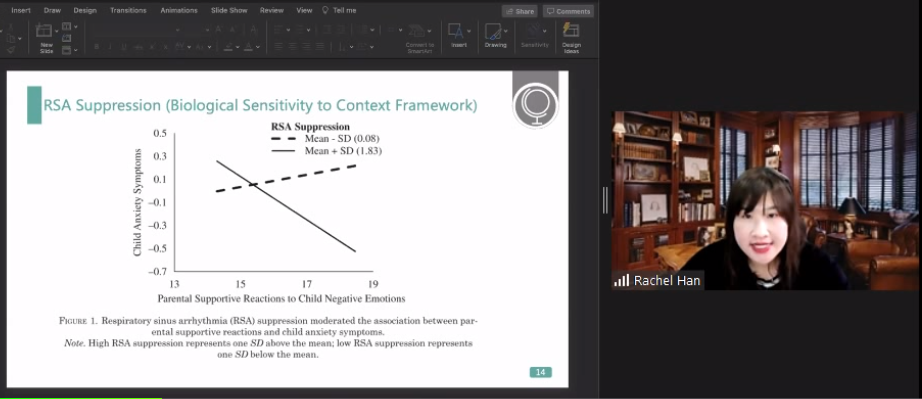This screenshot has width=922, height=399.
Task: Open the font color dropdown arrow
Action: coord(258,46)
